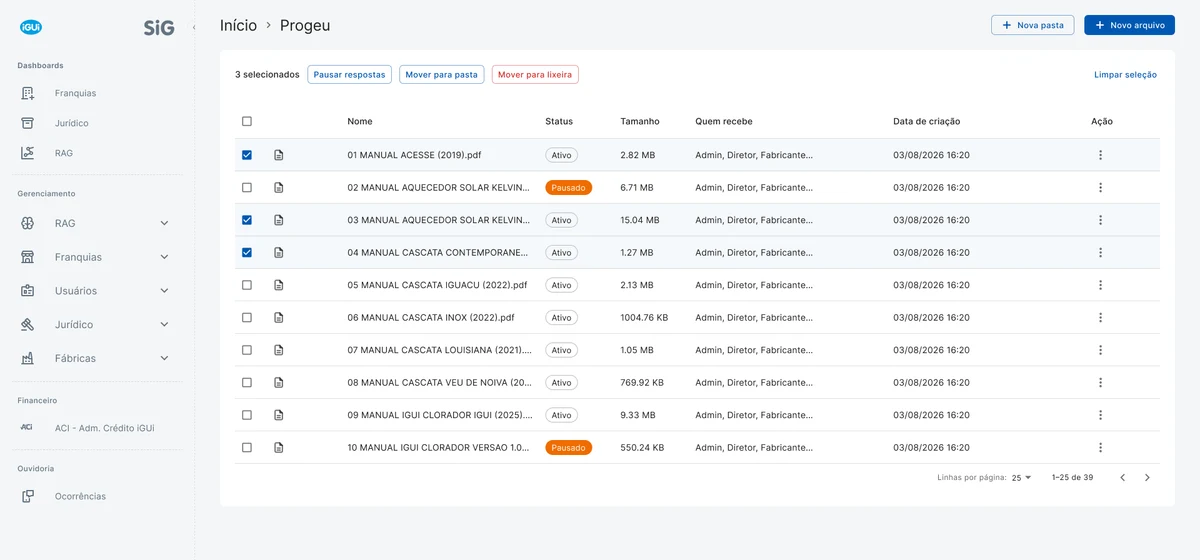This screenshot has width=1200, height=560.
Task: Click the Franquias store icon under Gerenciamento
Action: [28, 257]
